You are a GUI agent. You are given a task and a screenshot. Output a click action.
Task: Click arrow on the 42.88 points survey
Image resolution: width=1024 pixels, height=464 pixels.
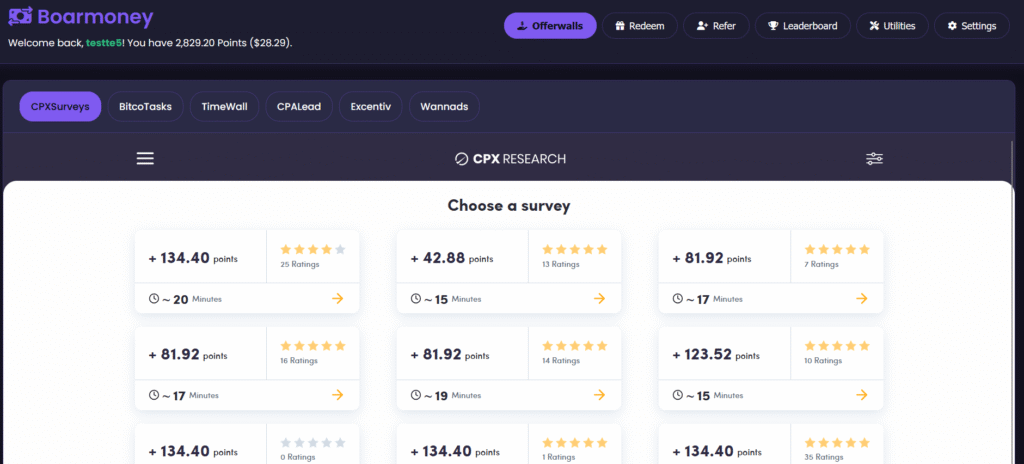(599, 299)
